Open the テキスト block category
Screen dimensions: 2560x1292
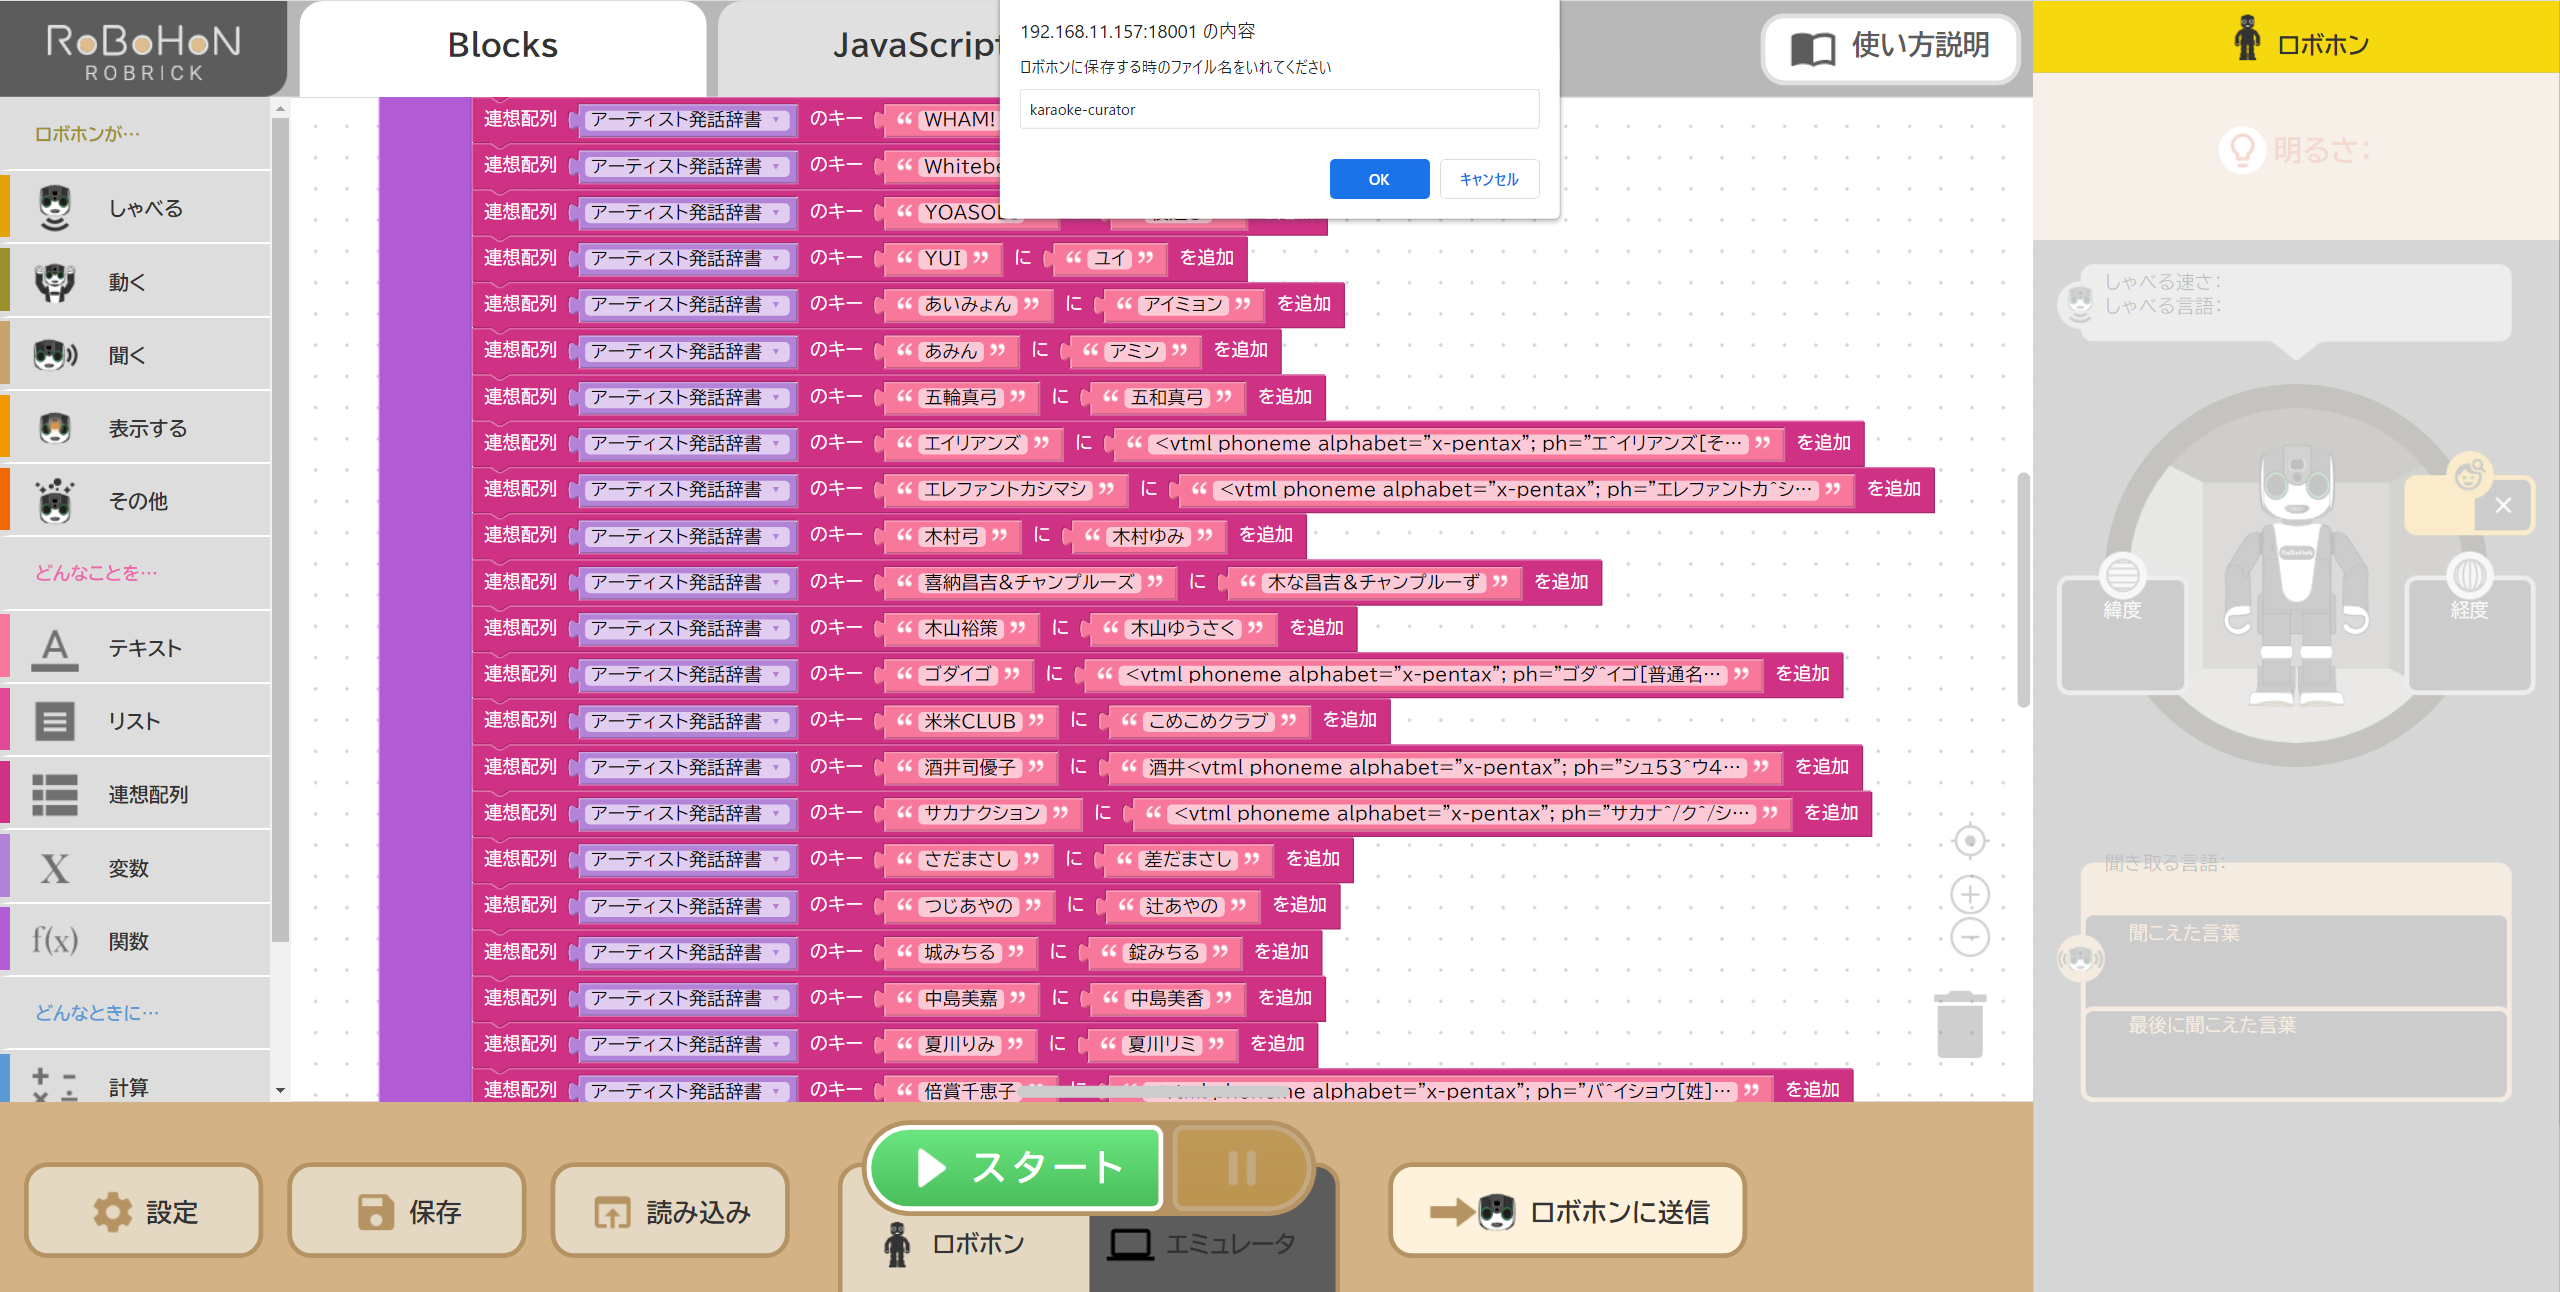[x=55, y=647]
